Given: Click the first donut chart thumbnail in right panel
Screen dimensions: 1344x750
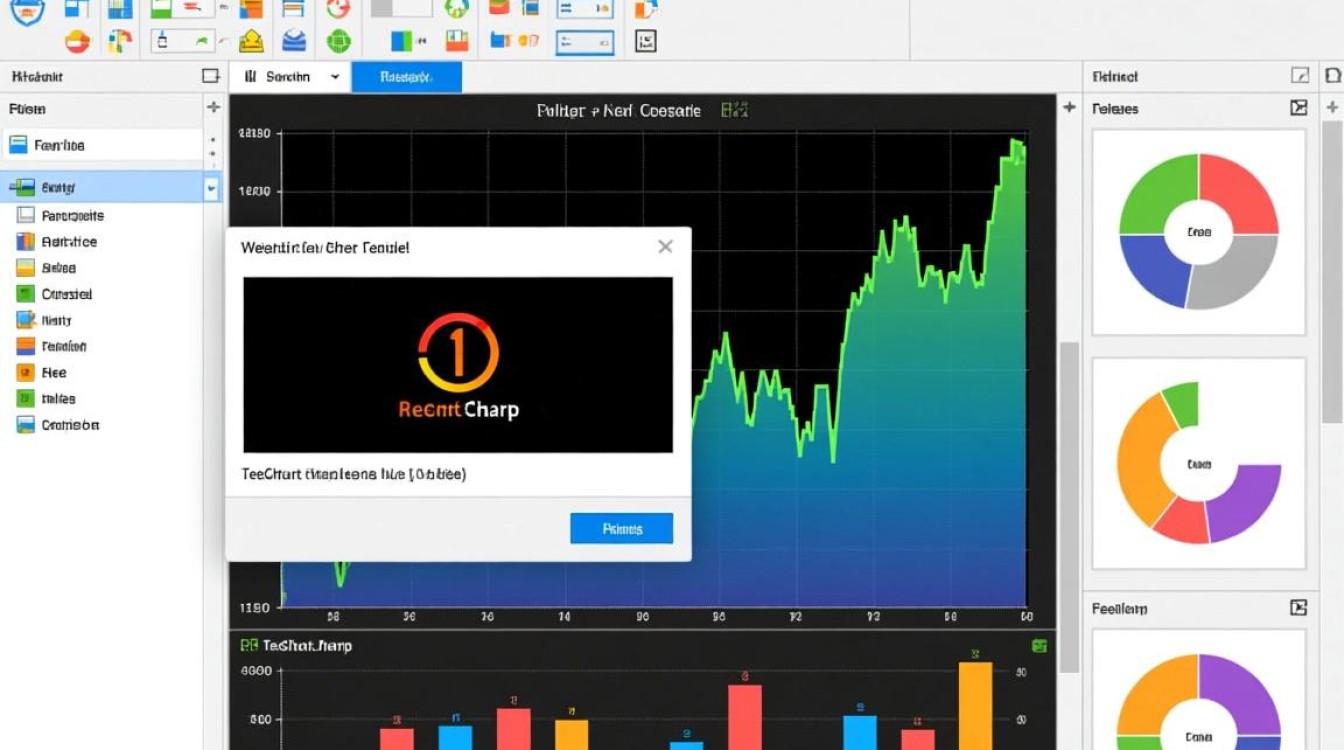Looking at the screenshot, I should pos(1198,232).
